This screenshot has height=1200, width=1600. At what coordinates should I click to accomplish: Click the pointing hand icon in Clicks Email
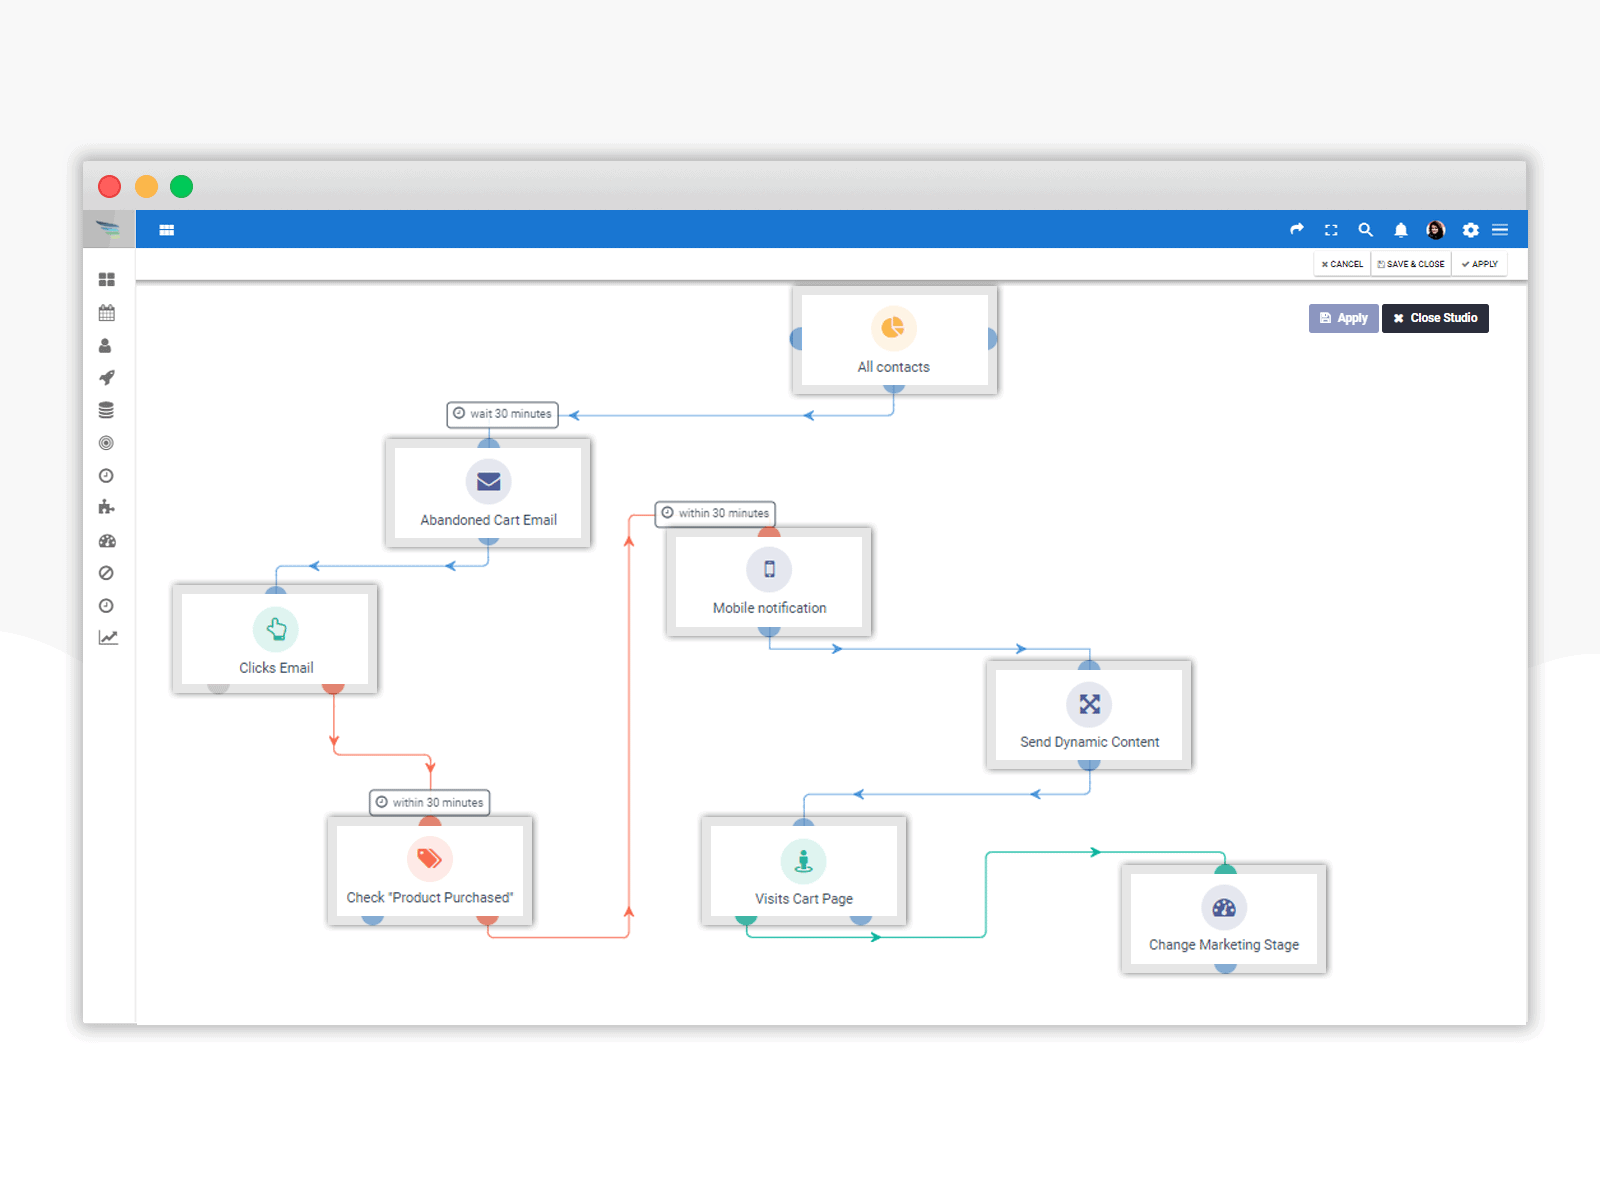276,629
